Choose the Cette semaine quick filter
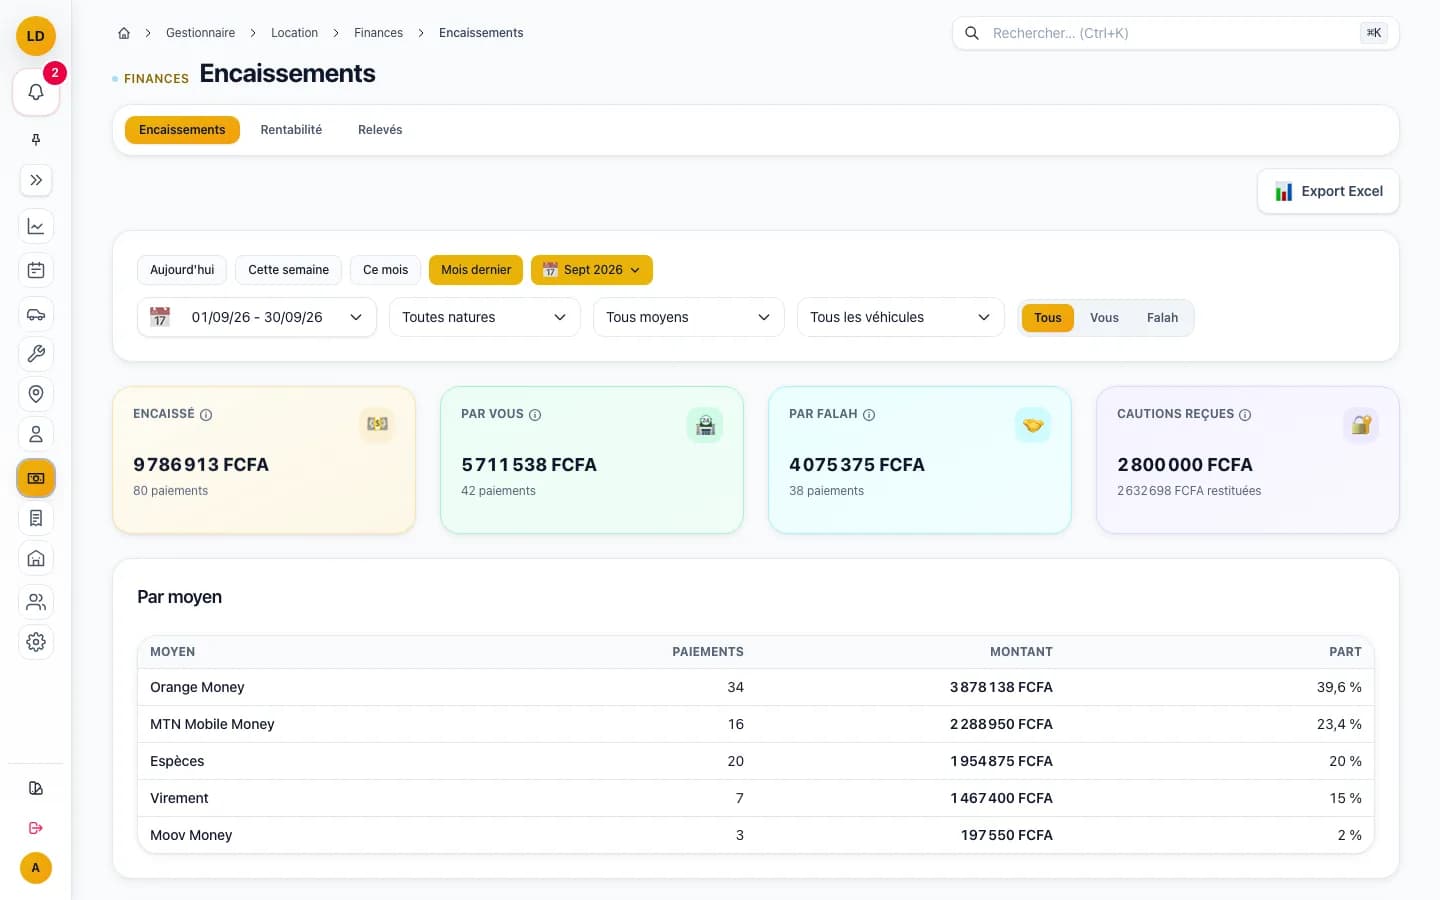 [x=288, y=270]
